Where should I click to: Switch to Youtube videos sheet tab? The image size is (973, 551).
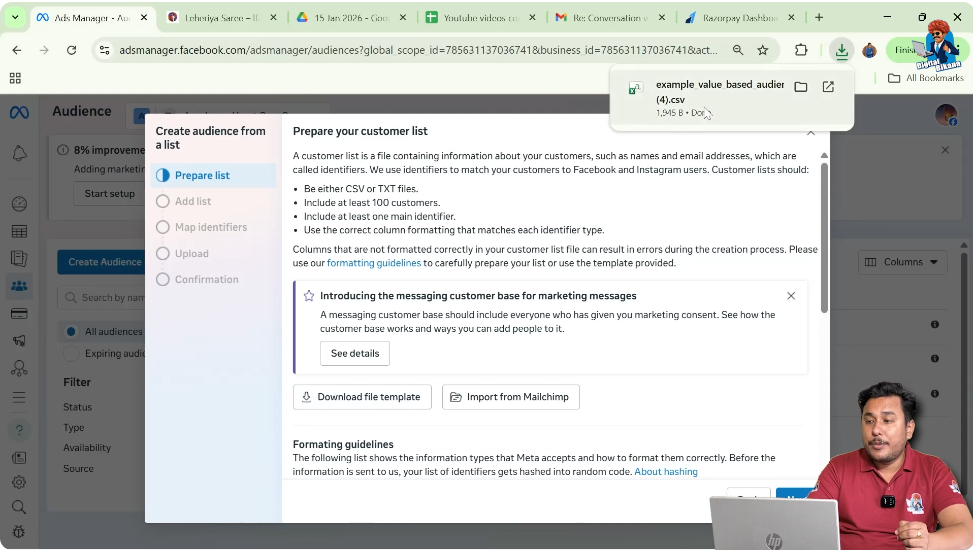(x=480, y=17)
